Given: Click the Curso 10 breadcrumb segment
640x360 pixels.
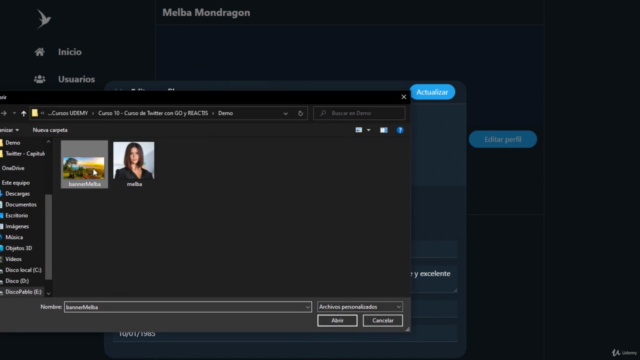Looking at the screenshot, I should pos(153,113).
